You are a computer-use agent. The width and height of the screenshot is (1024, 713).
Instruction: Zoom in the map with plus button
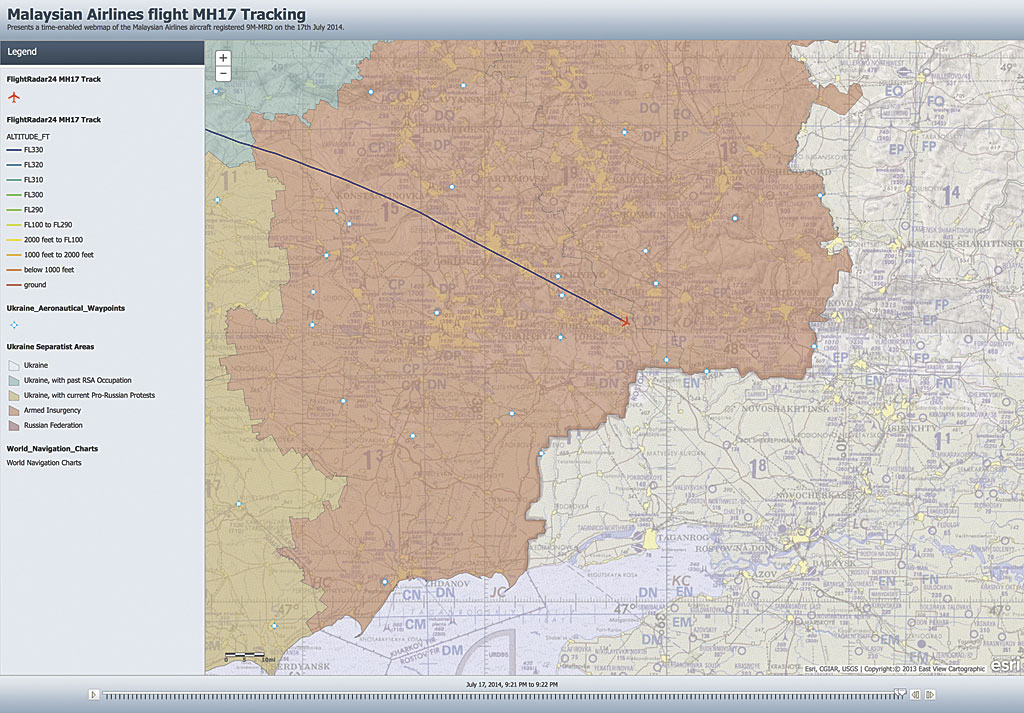click(223, 57)
